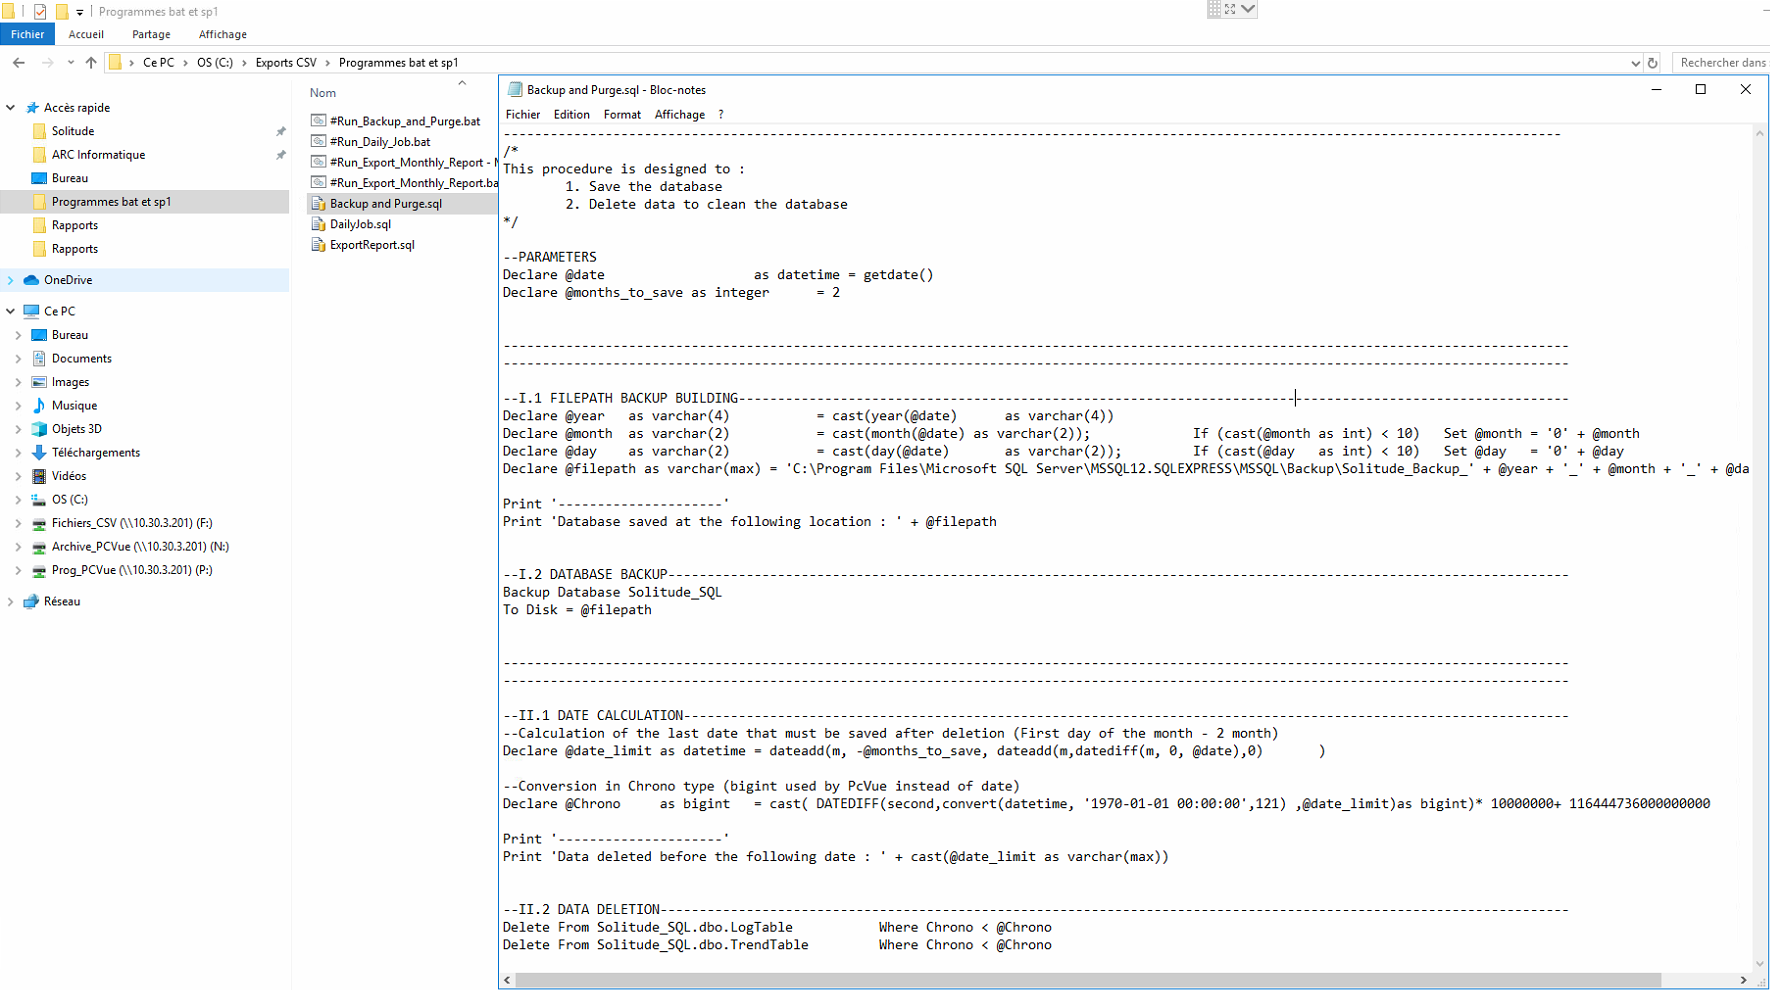Click the horizontal scrollbar in Notepad
Screen dimensions: 1770x990
[1087, 980]
